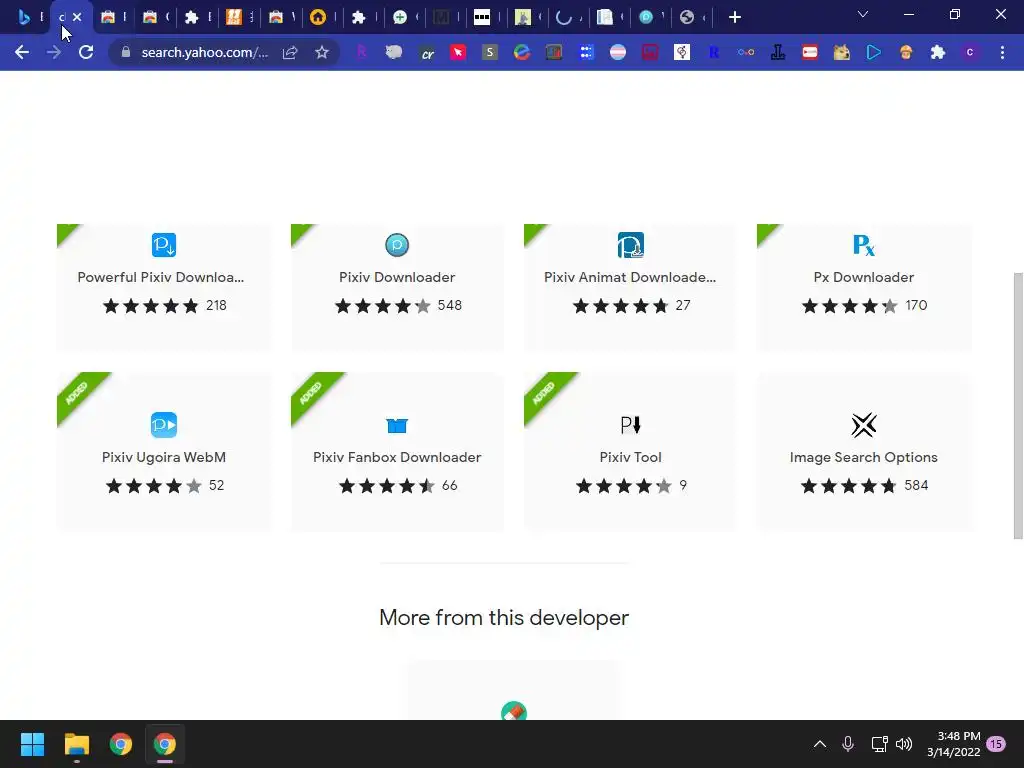Open File Explorer from the taskbar
Image resolution: width=1024 pixels, height=768 pixels.
pos(76,744)
